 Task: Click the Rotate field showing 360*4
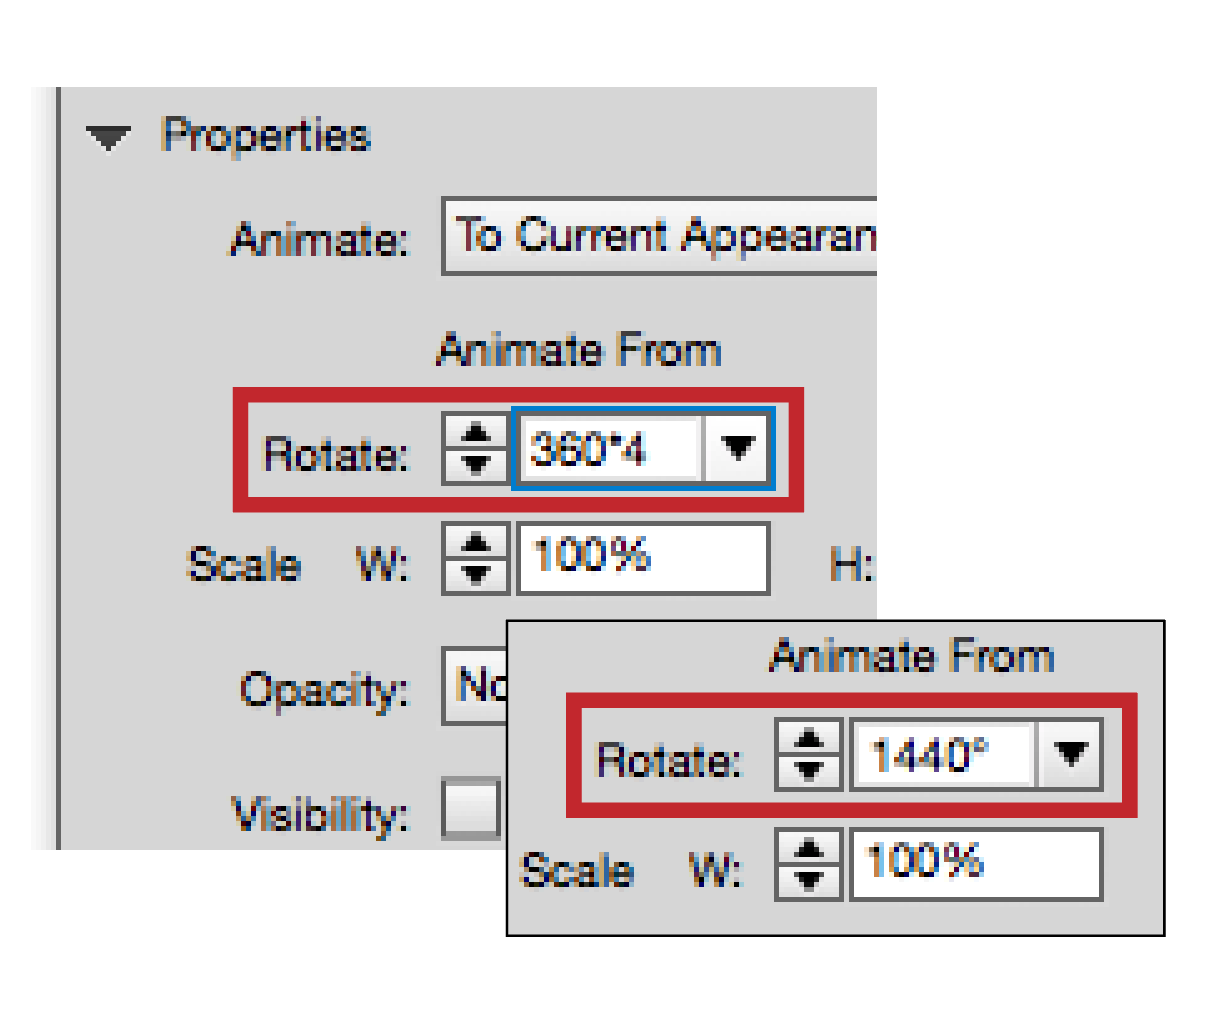(x=607, y=449)
